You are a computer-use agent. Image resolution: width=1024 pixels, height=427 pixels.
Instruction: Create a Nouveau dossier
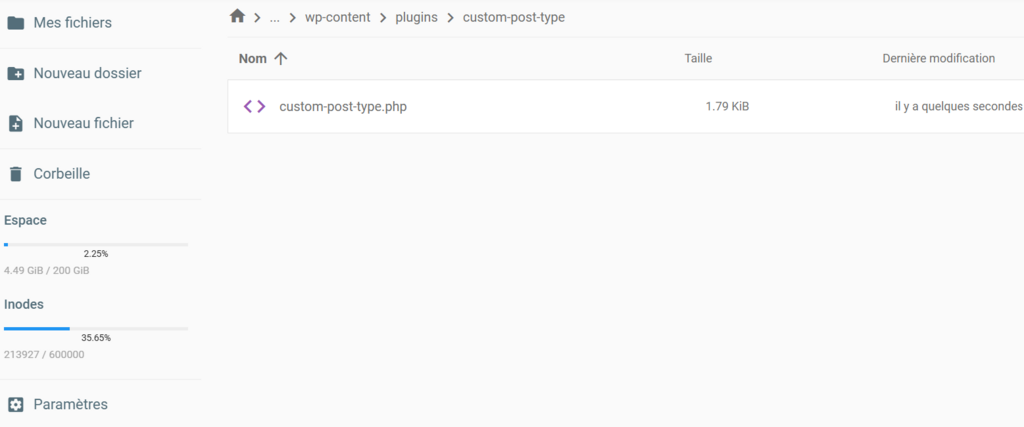coord(87,73)
